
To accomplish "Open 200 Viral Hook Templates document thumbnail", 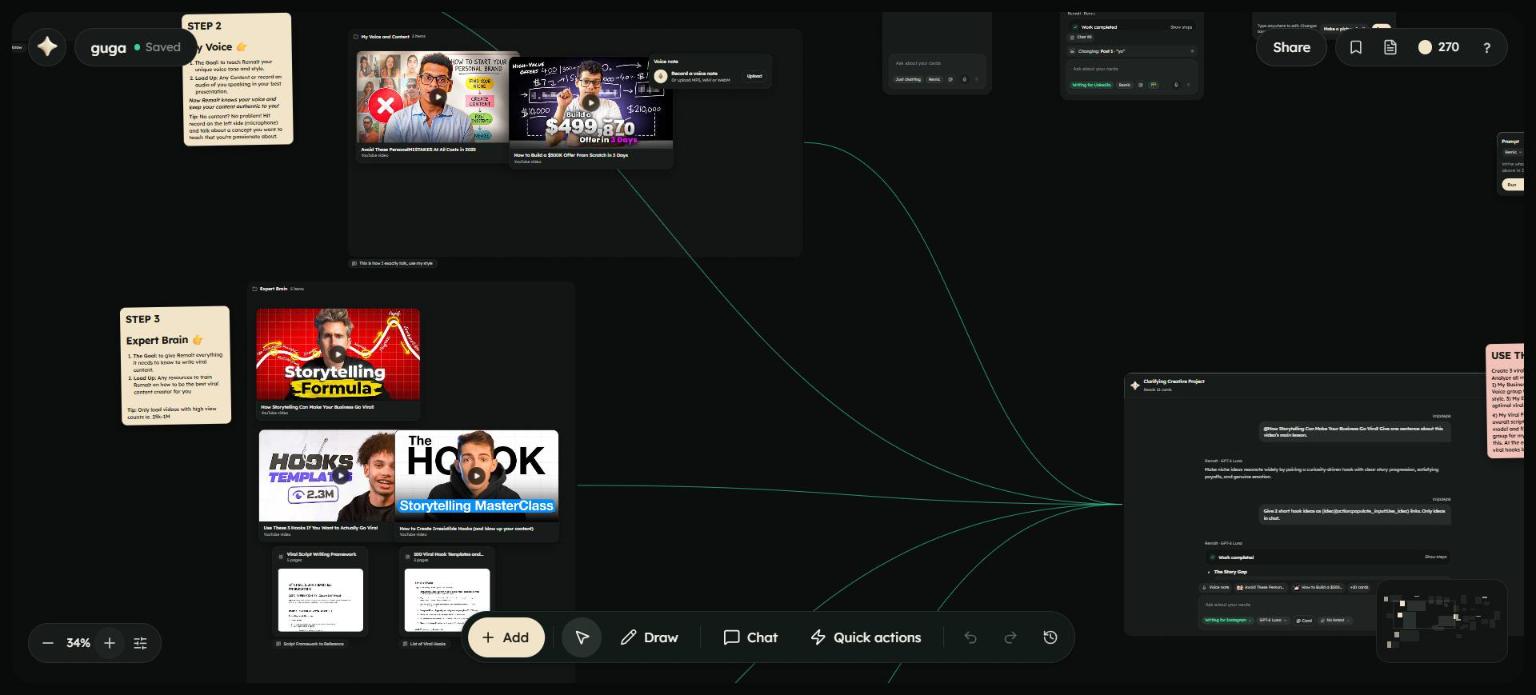I will tap(447, 600).
